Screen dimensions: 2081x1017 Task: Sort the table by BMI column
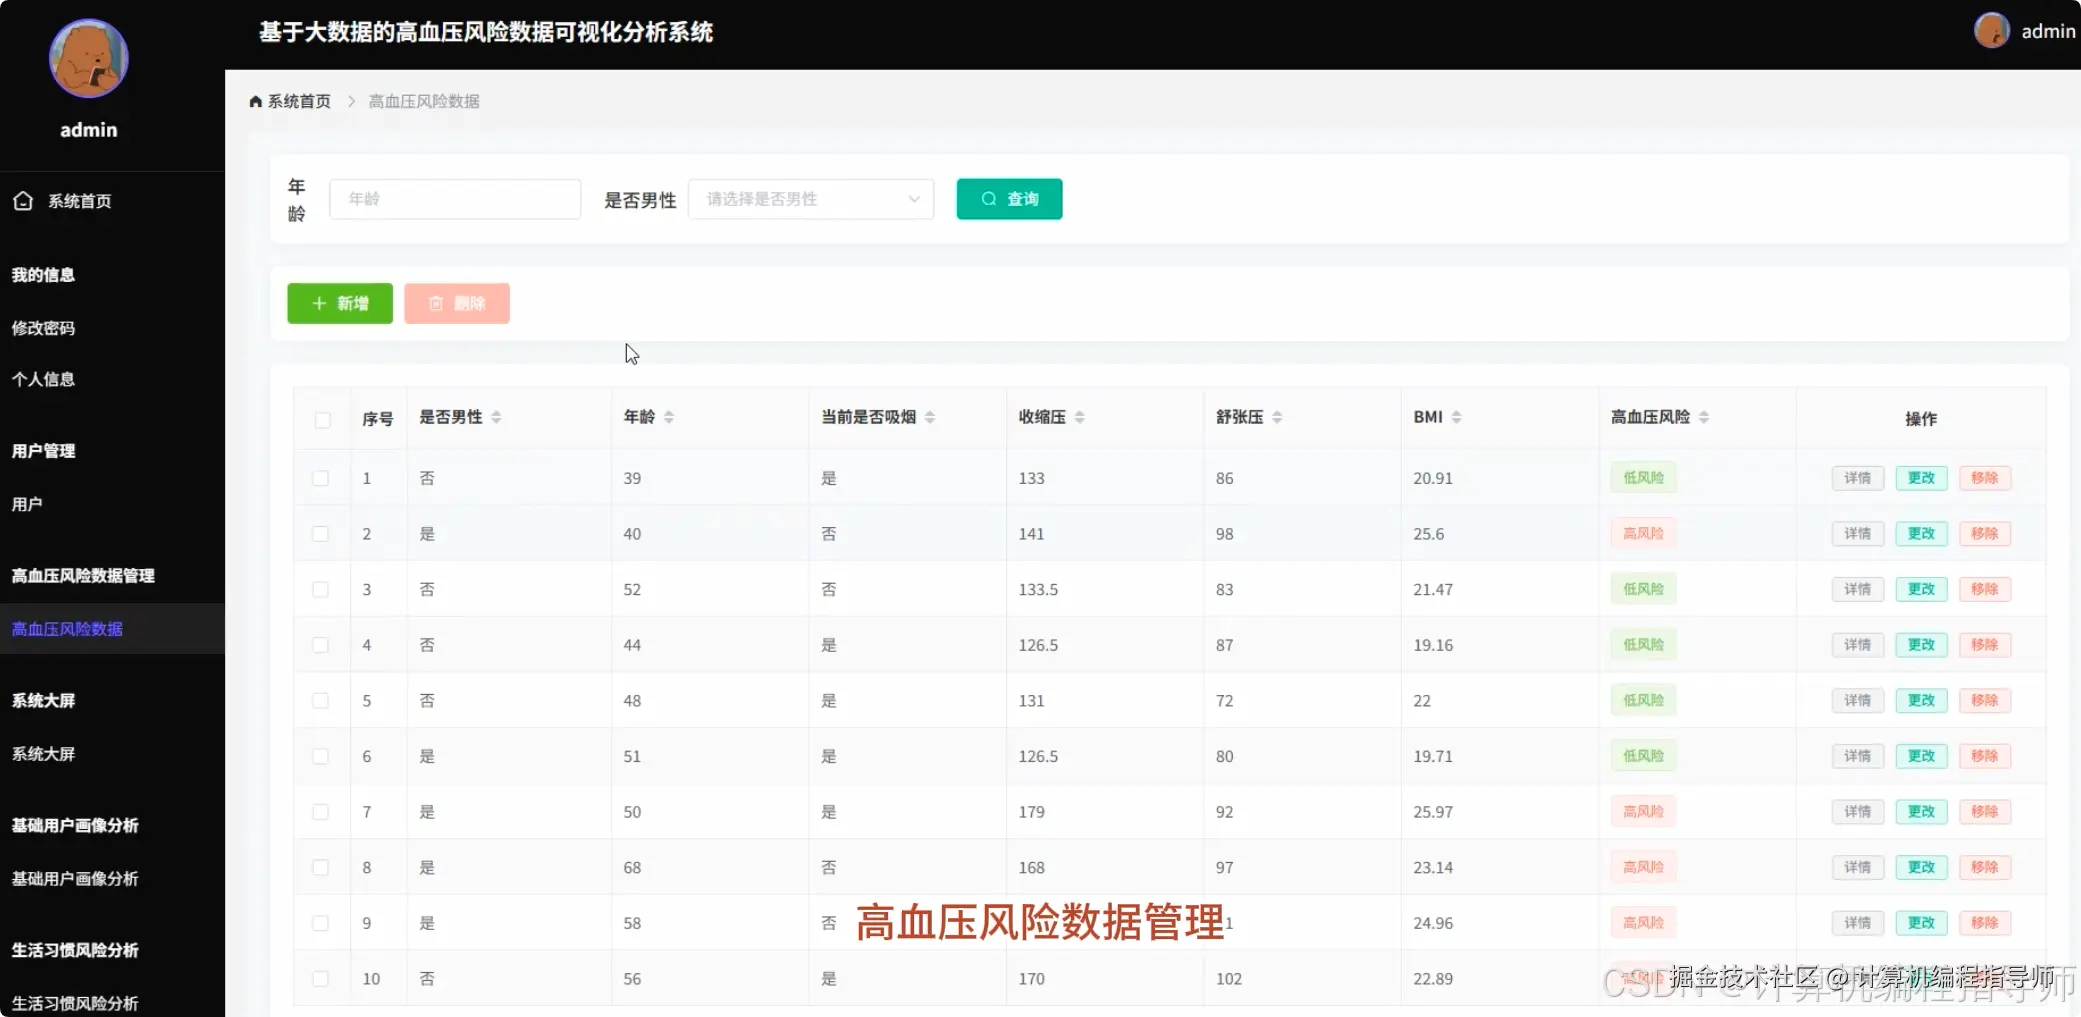coord(1455,417)
